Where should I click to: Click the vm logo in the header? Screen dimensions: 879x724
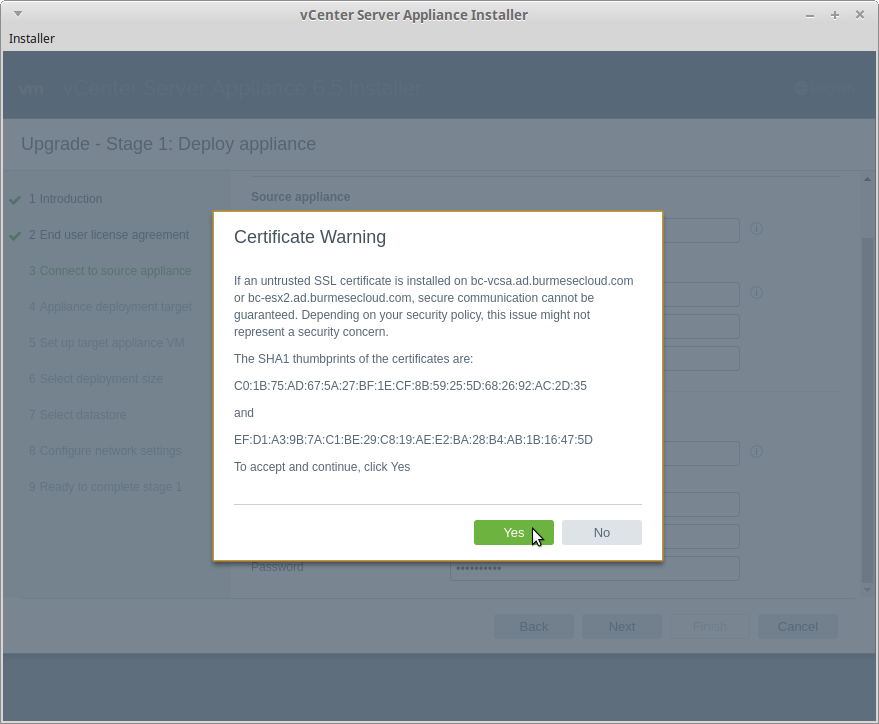[31, 89]
